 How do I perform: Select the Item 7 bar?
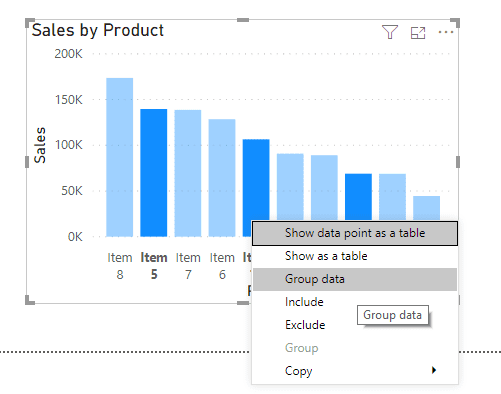pyautogui.click(x=188, y=173)
